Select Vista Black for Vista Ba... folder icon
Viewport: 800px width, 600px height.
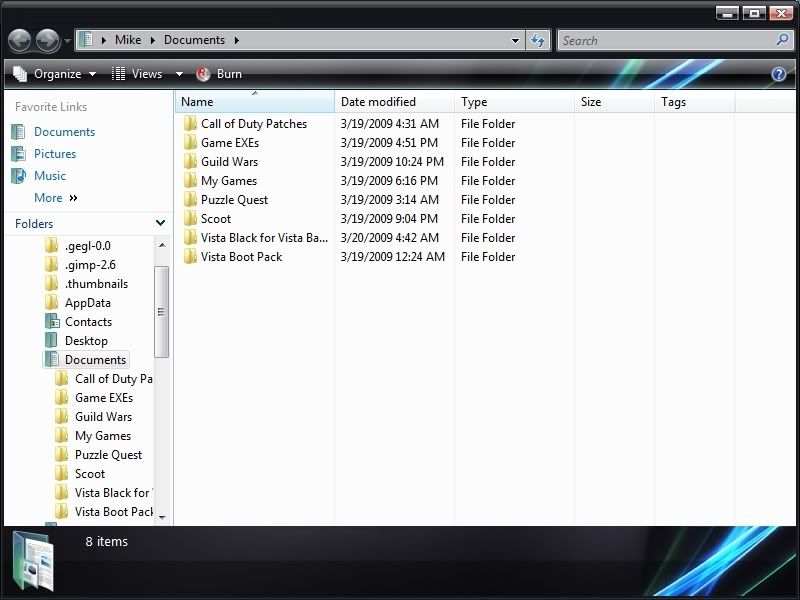190,238
